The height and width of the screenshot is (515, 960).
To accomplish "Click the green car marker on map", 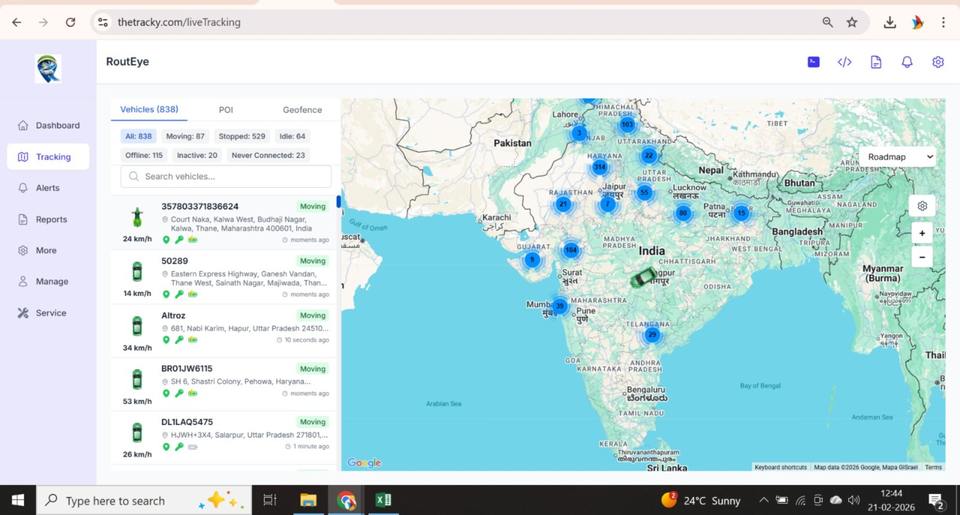I will (644, 277).
